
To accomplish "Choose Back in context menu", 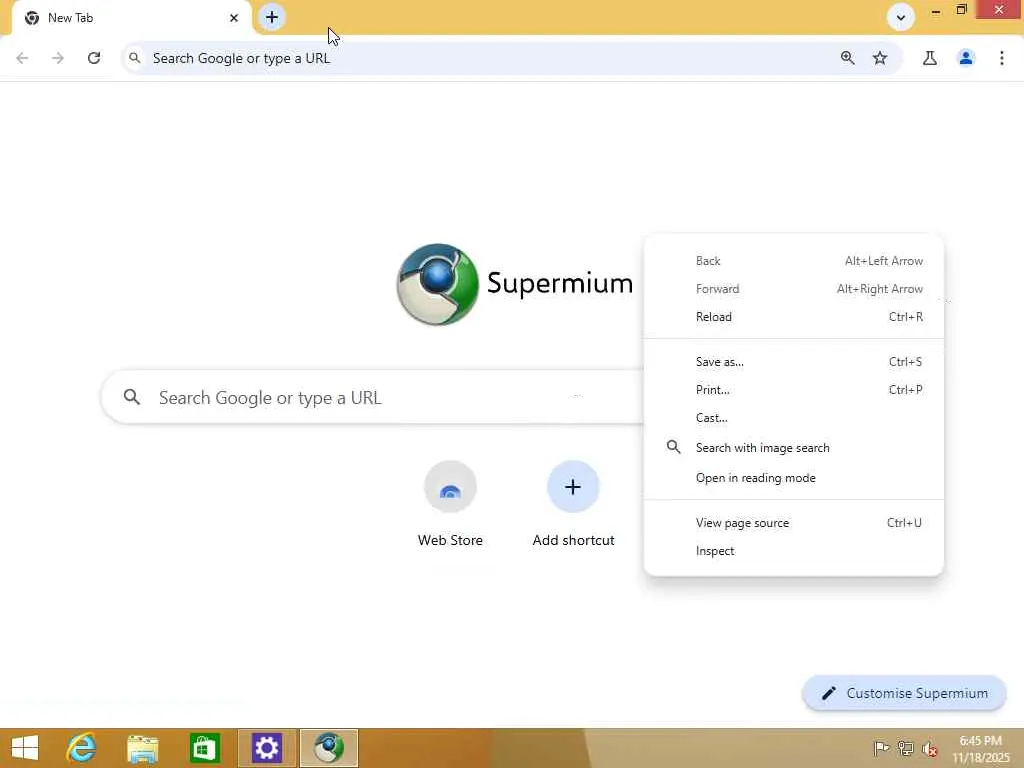I will [793, 261].
